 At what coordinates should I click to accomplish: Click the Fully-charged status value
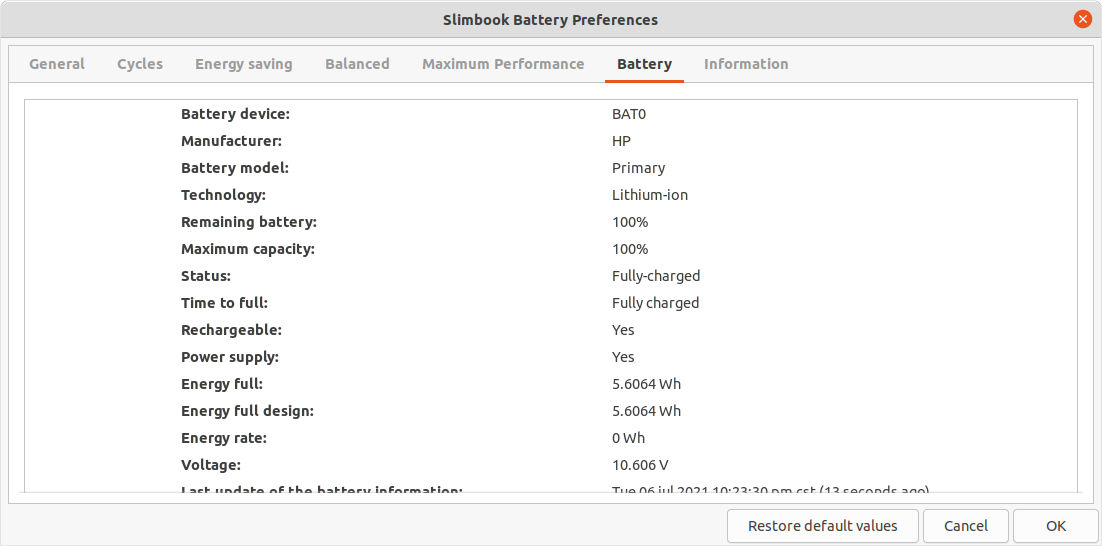[x=656, y=276]
